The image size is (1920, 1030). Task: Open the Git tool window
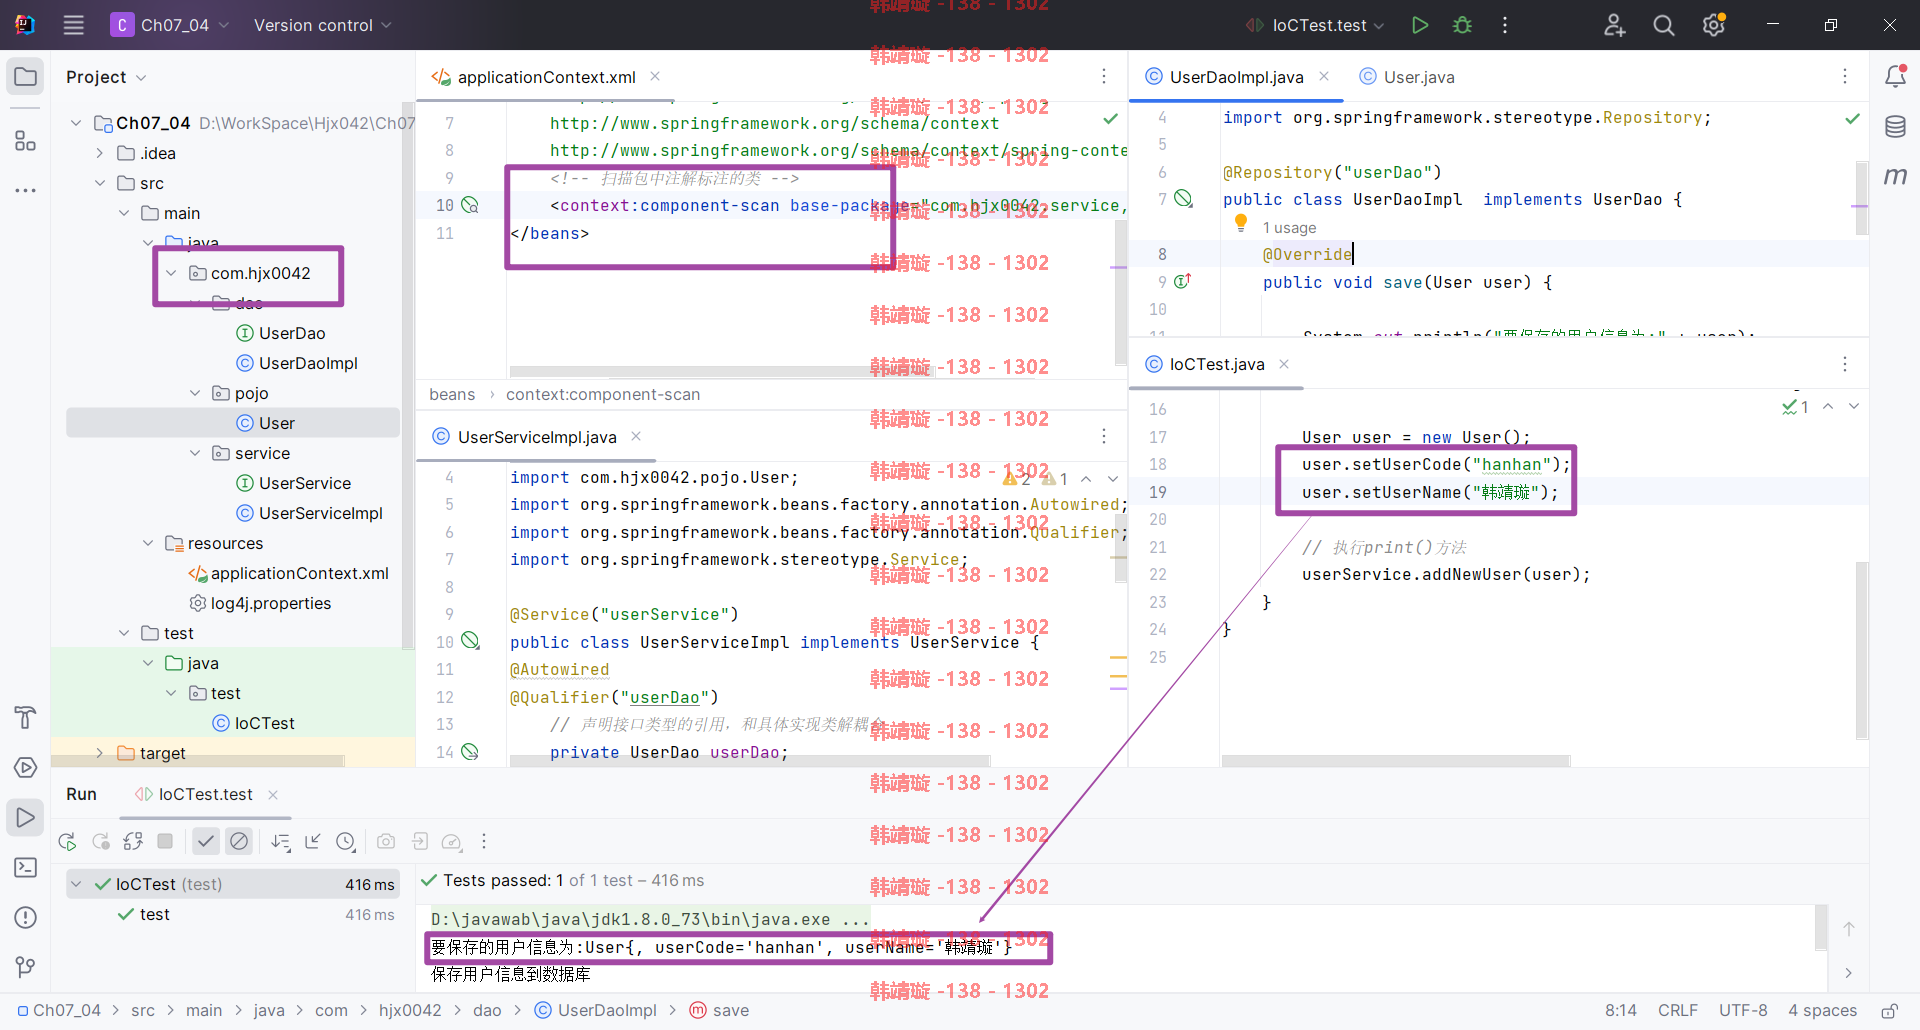25,967
